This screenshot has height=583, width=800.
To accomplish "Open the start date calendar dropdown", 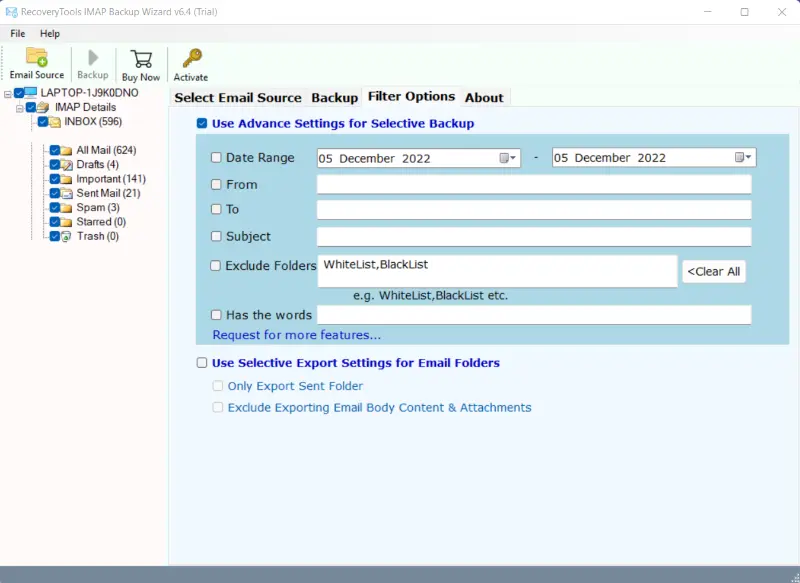I will (507, 158).
